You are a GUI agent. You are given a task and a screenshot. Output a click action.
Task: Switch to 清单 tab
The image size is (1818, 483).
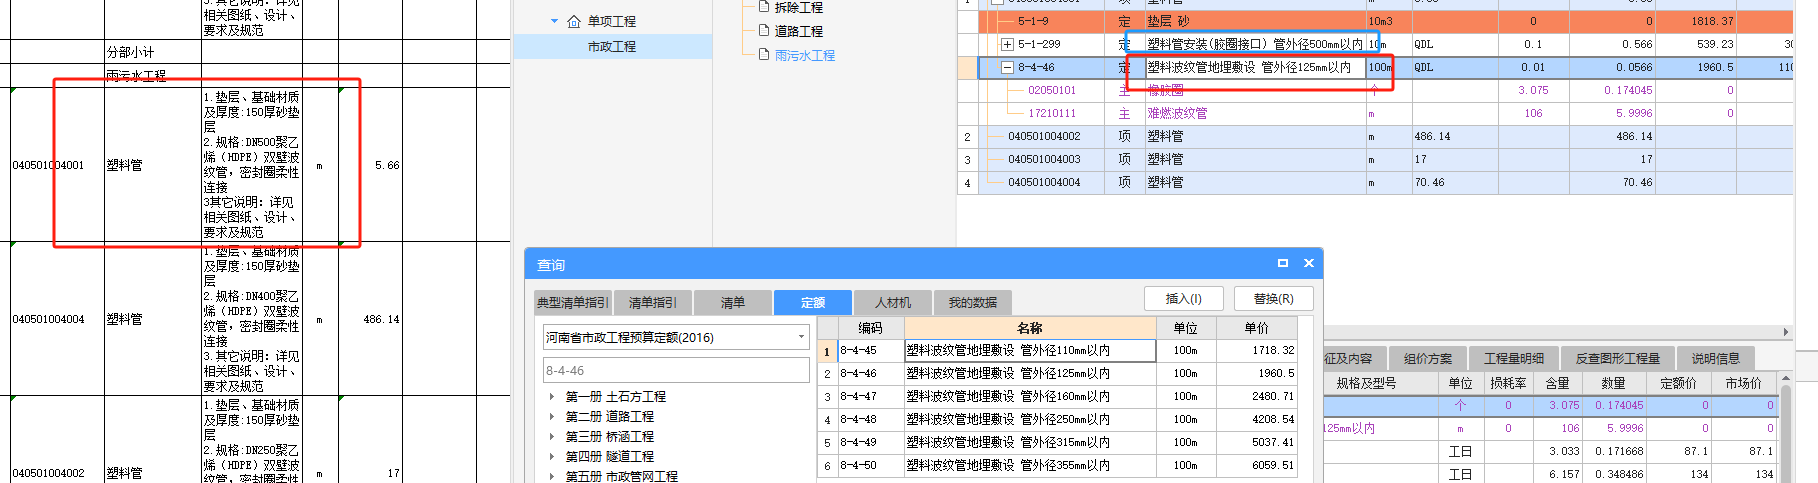pyautogui.click(x=733, y=302)
